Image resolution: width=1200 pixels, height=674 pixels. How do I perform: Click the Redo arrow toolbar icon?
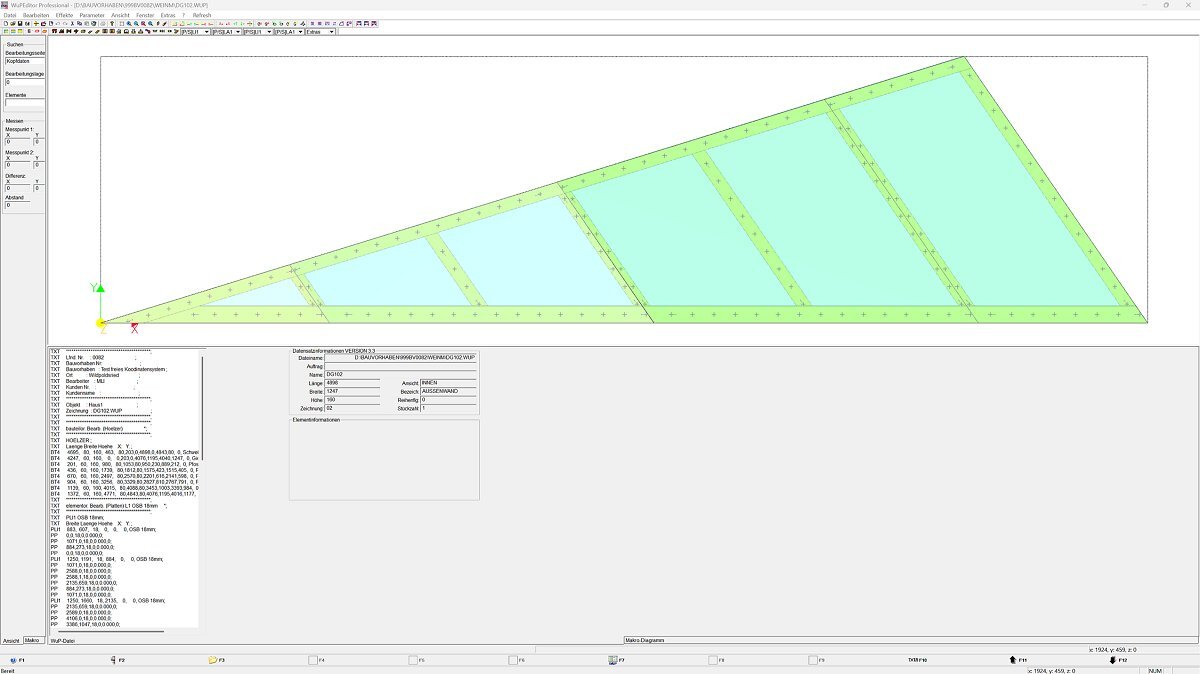pos(65,22)
